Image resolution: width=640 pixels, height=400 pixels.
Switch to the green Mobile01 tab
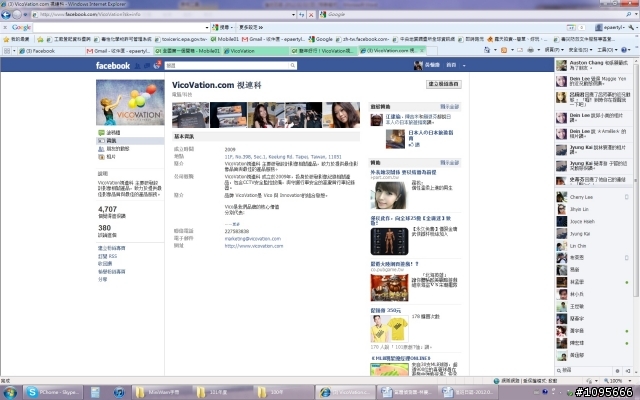pos(188,51)
